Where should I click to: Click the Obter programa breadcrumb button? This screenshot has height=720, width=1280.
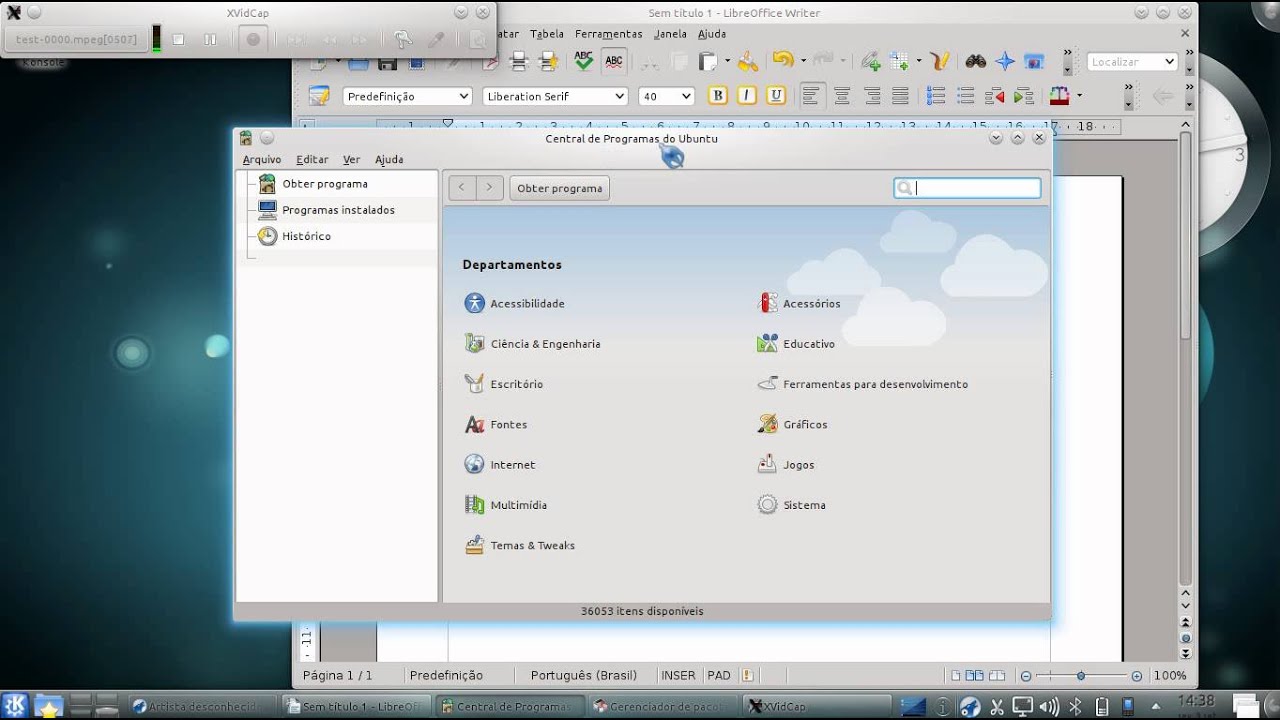pos(560,188)
